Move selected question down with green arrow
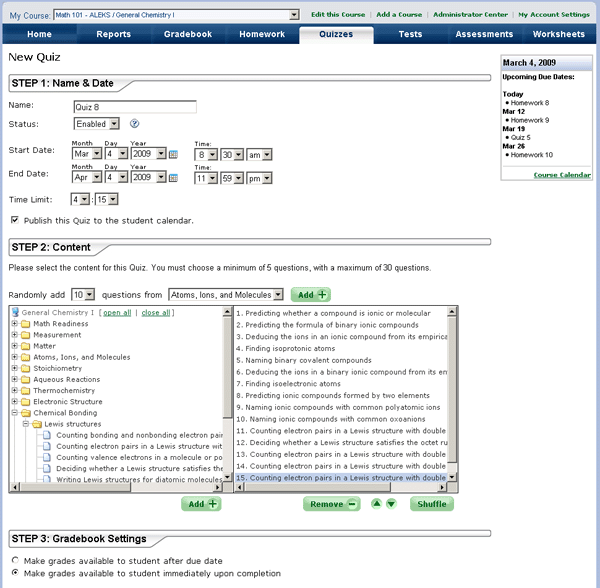Viewport: 600px width, 588px height. coord(391,504)
